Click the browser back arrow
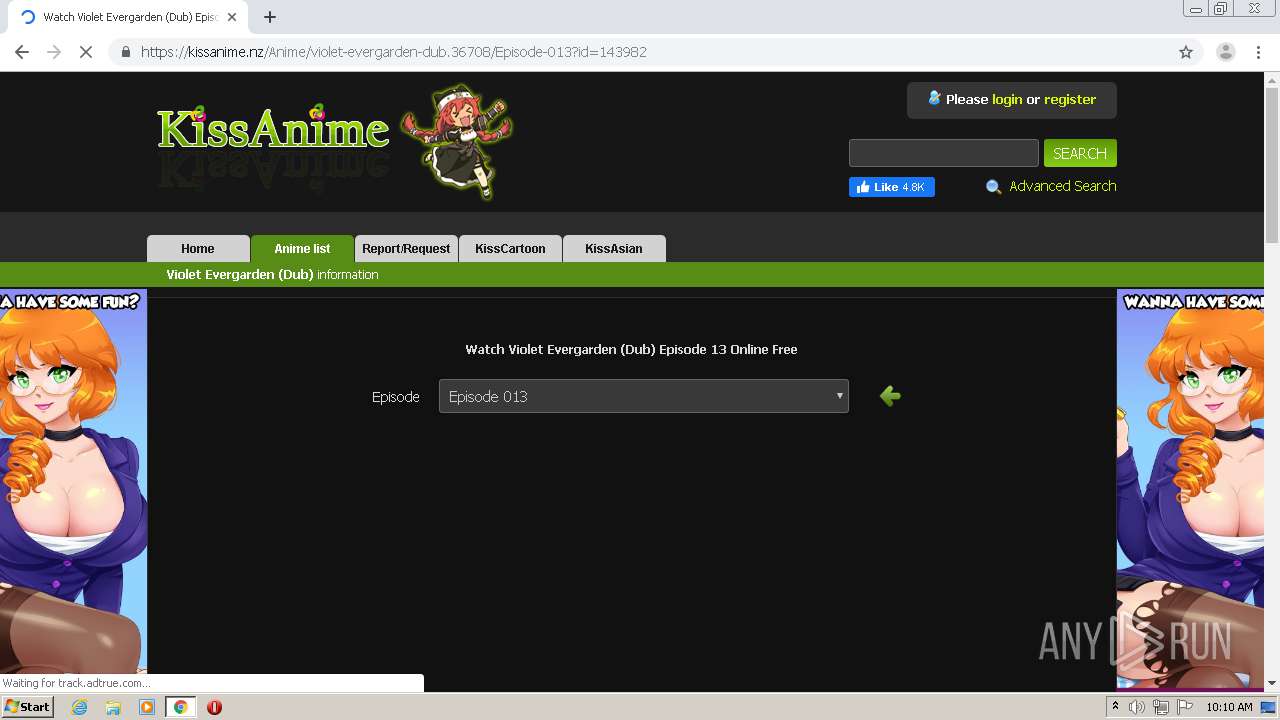The image size is (1280, 720). [x=22, y=52]
